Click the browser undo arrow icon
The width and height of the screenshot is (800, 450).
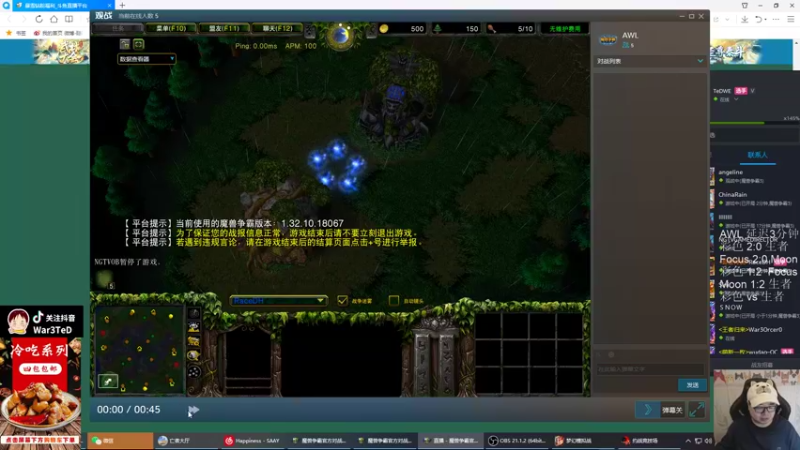759,19
